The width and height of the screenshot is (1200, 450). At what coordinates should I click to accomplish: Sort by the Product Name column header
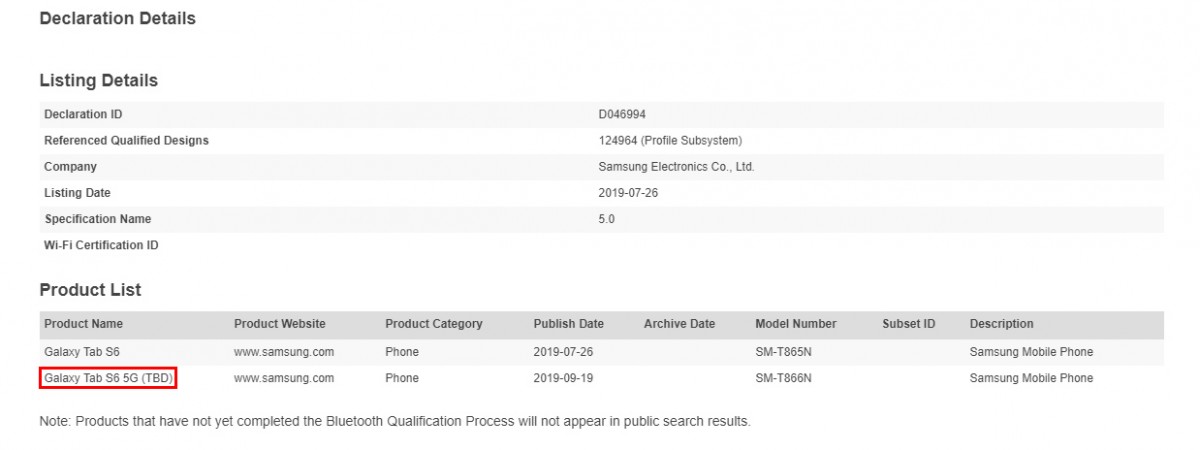tap(84, 324)
